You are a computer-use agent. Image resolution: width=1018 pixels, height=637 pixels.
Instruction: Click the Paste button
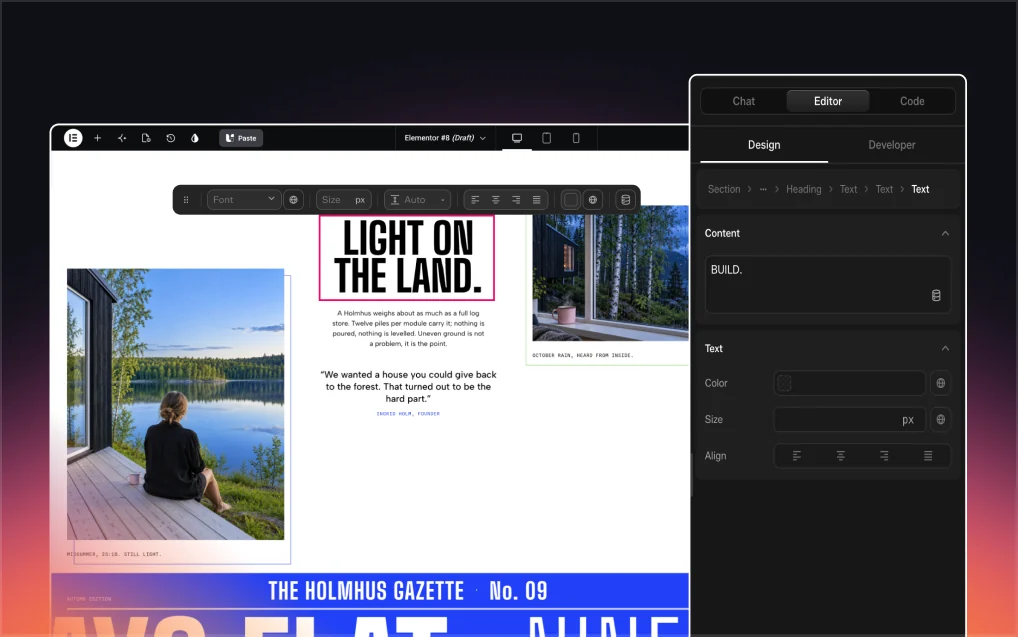click(x=241, y=138)
